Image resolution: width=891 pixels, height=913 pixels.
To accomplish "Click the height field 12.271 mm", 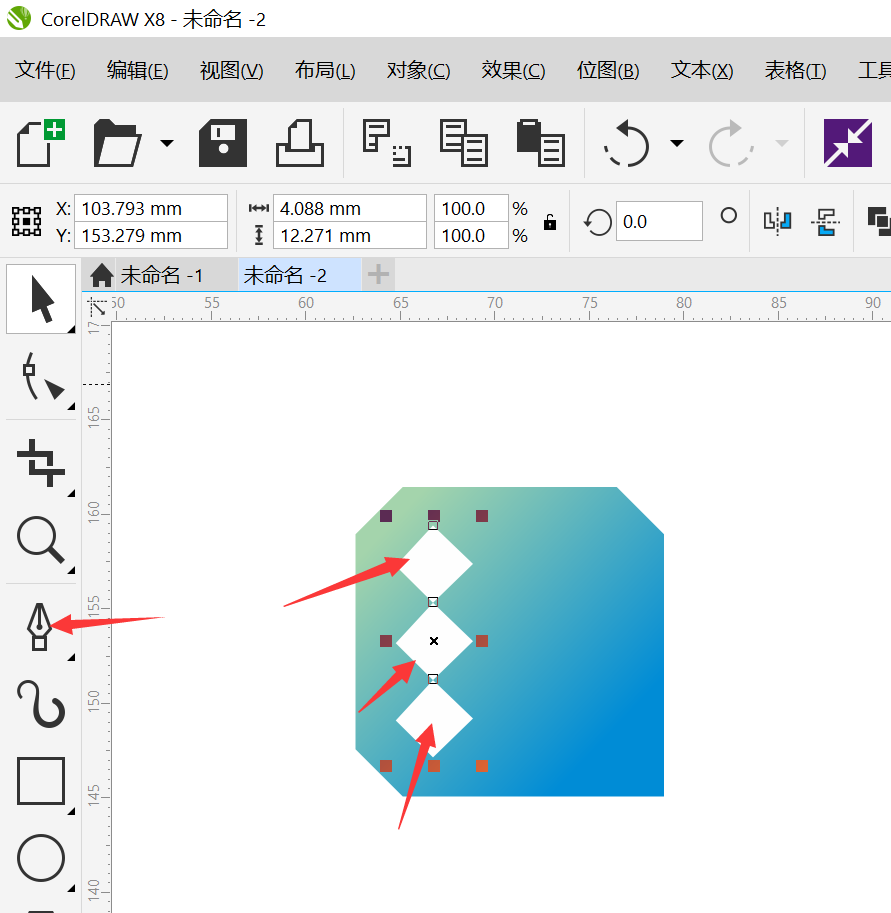I will pos(350,235).
